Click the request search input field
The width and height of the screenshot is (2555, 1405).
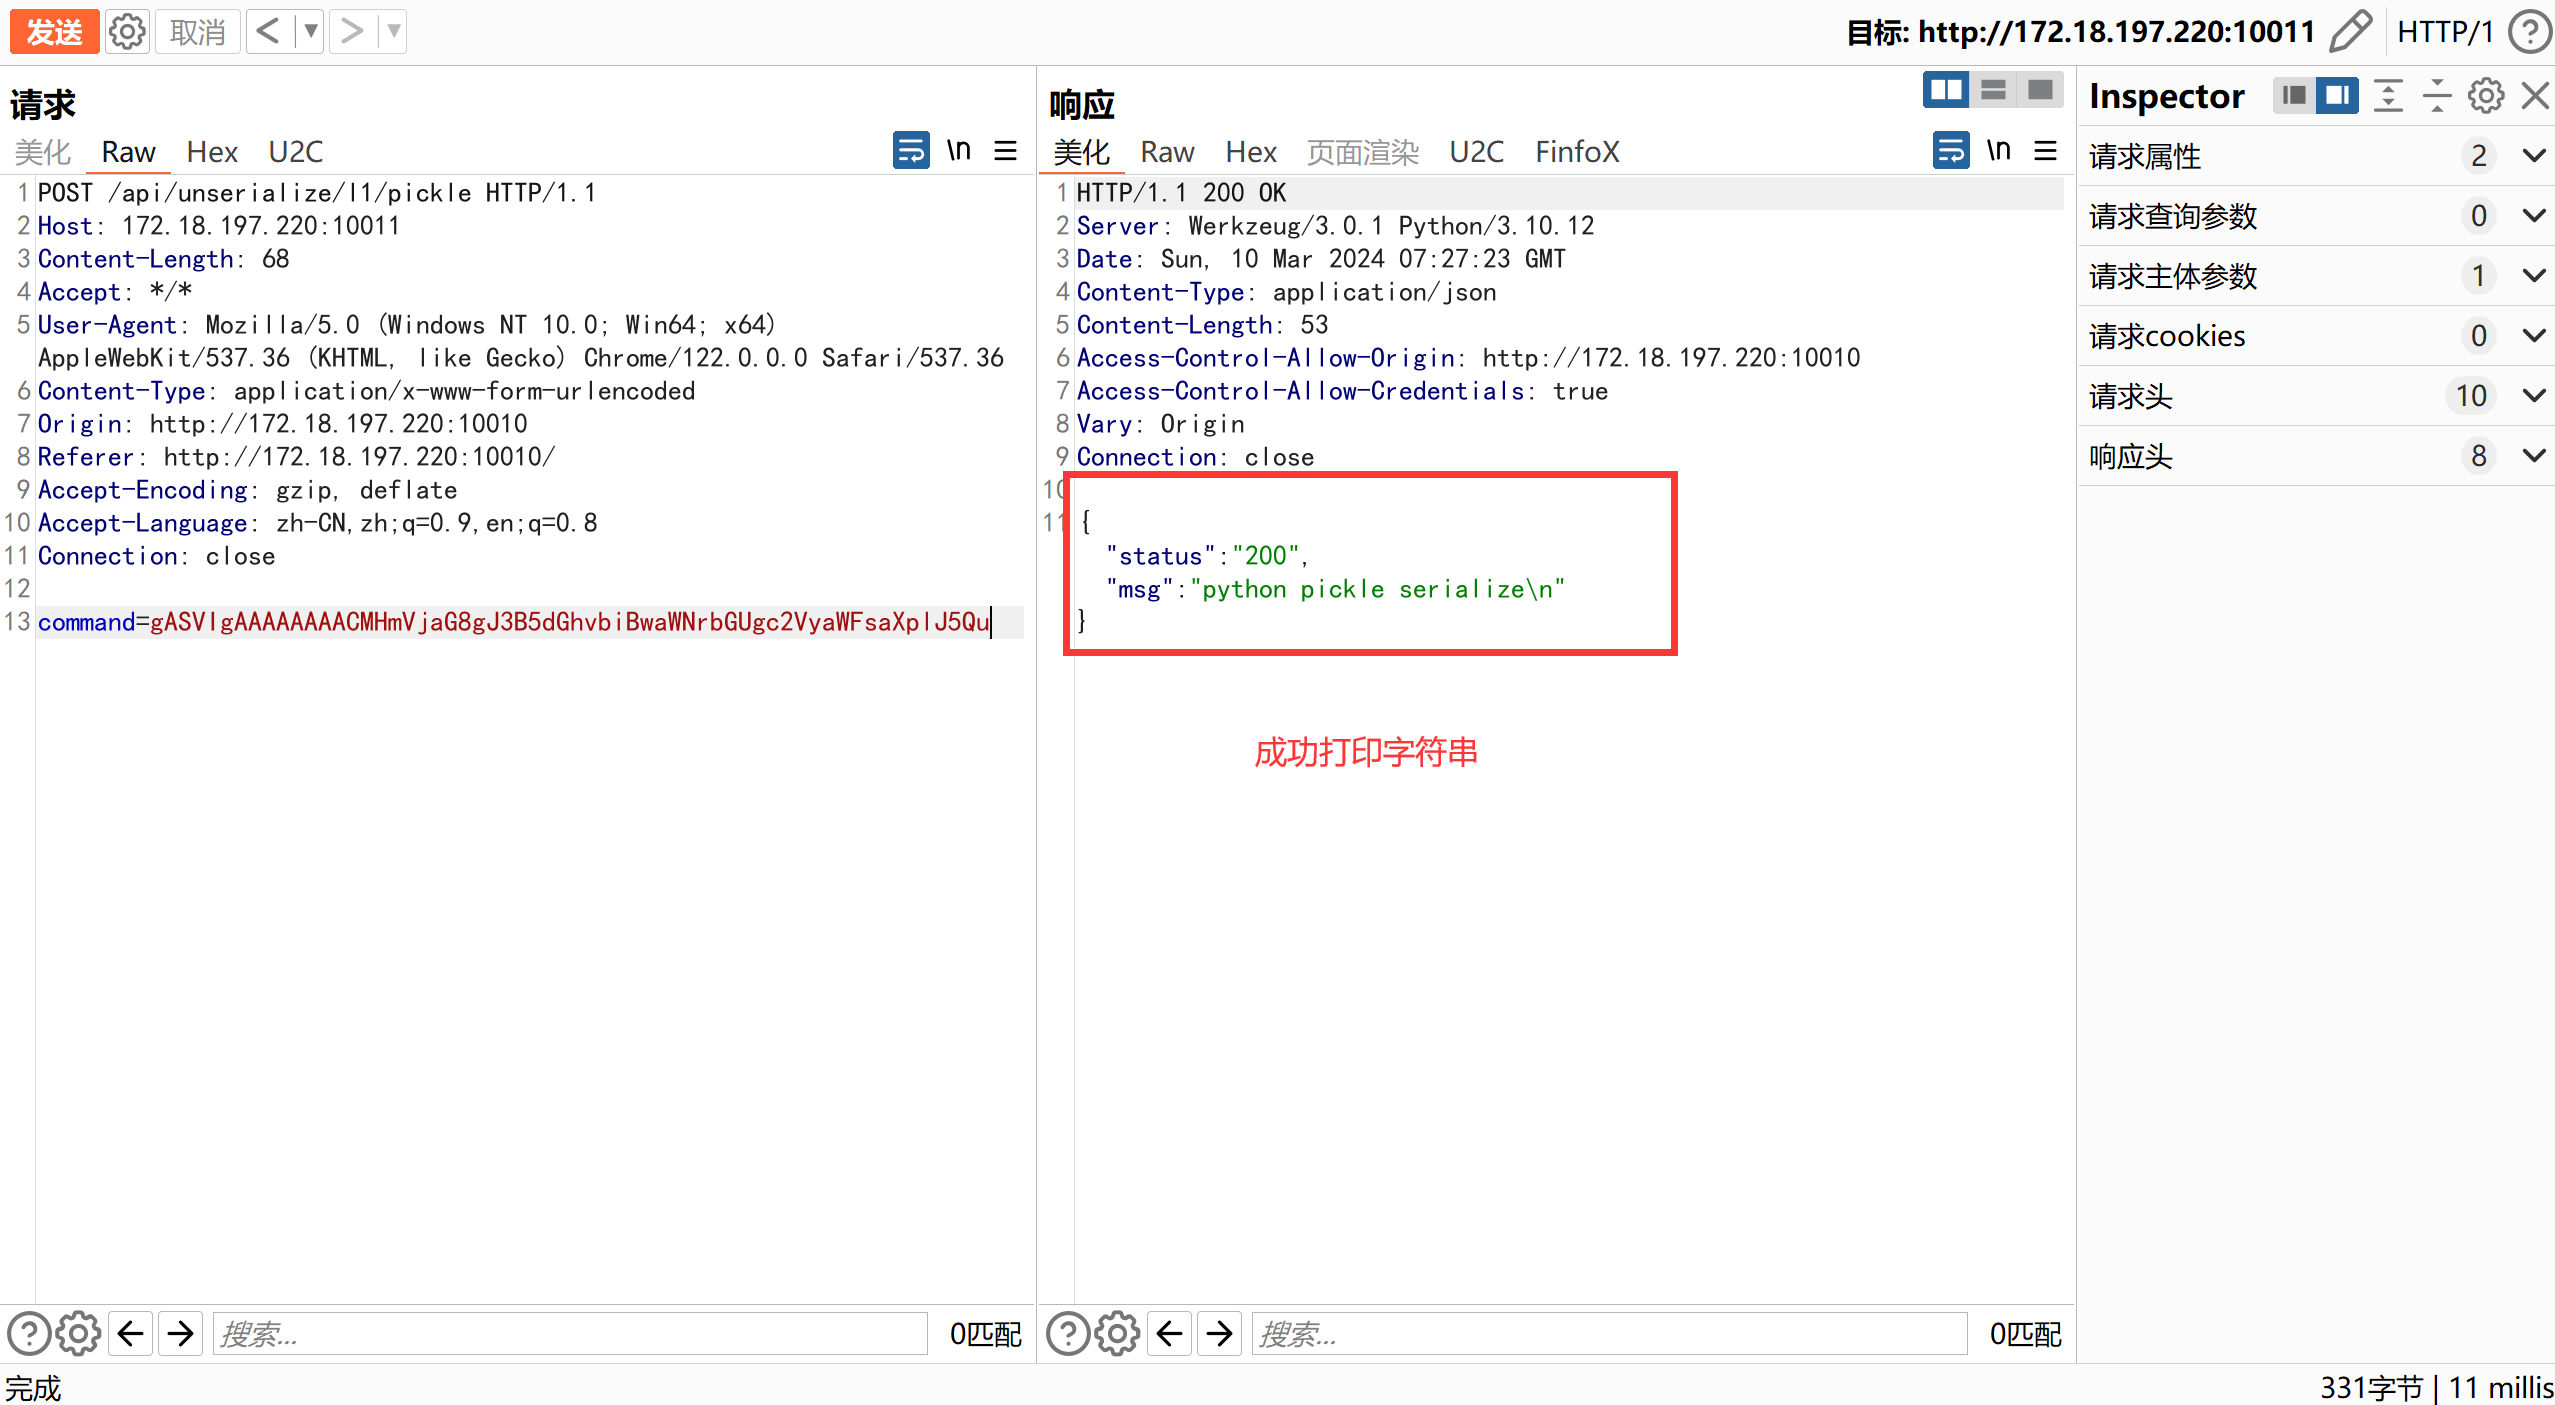tap(570, 1333)
